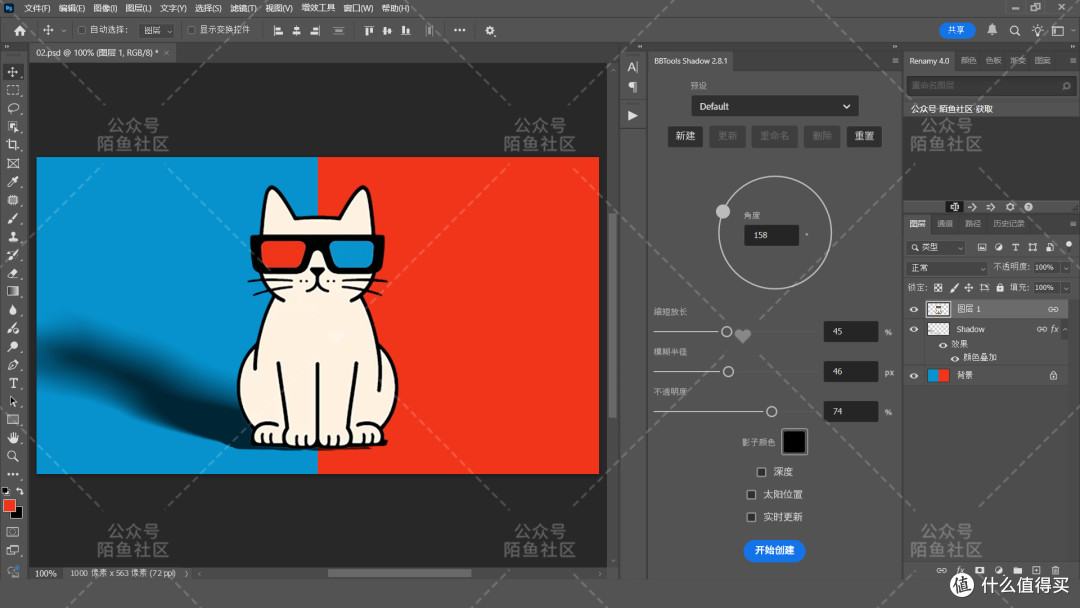Open the notifications bell icon
The height and width of the screenshot is (608, 1080).
click(992, 30)
